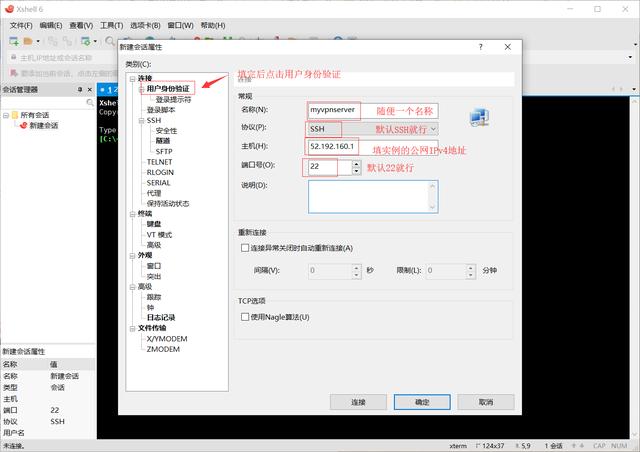Select 新建会话 in the session manager tree
Viewport: 640px width, 452px height.
[x=44, y=125]
